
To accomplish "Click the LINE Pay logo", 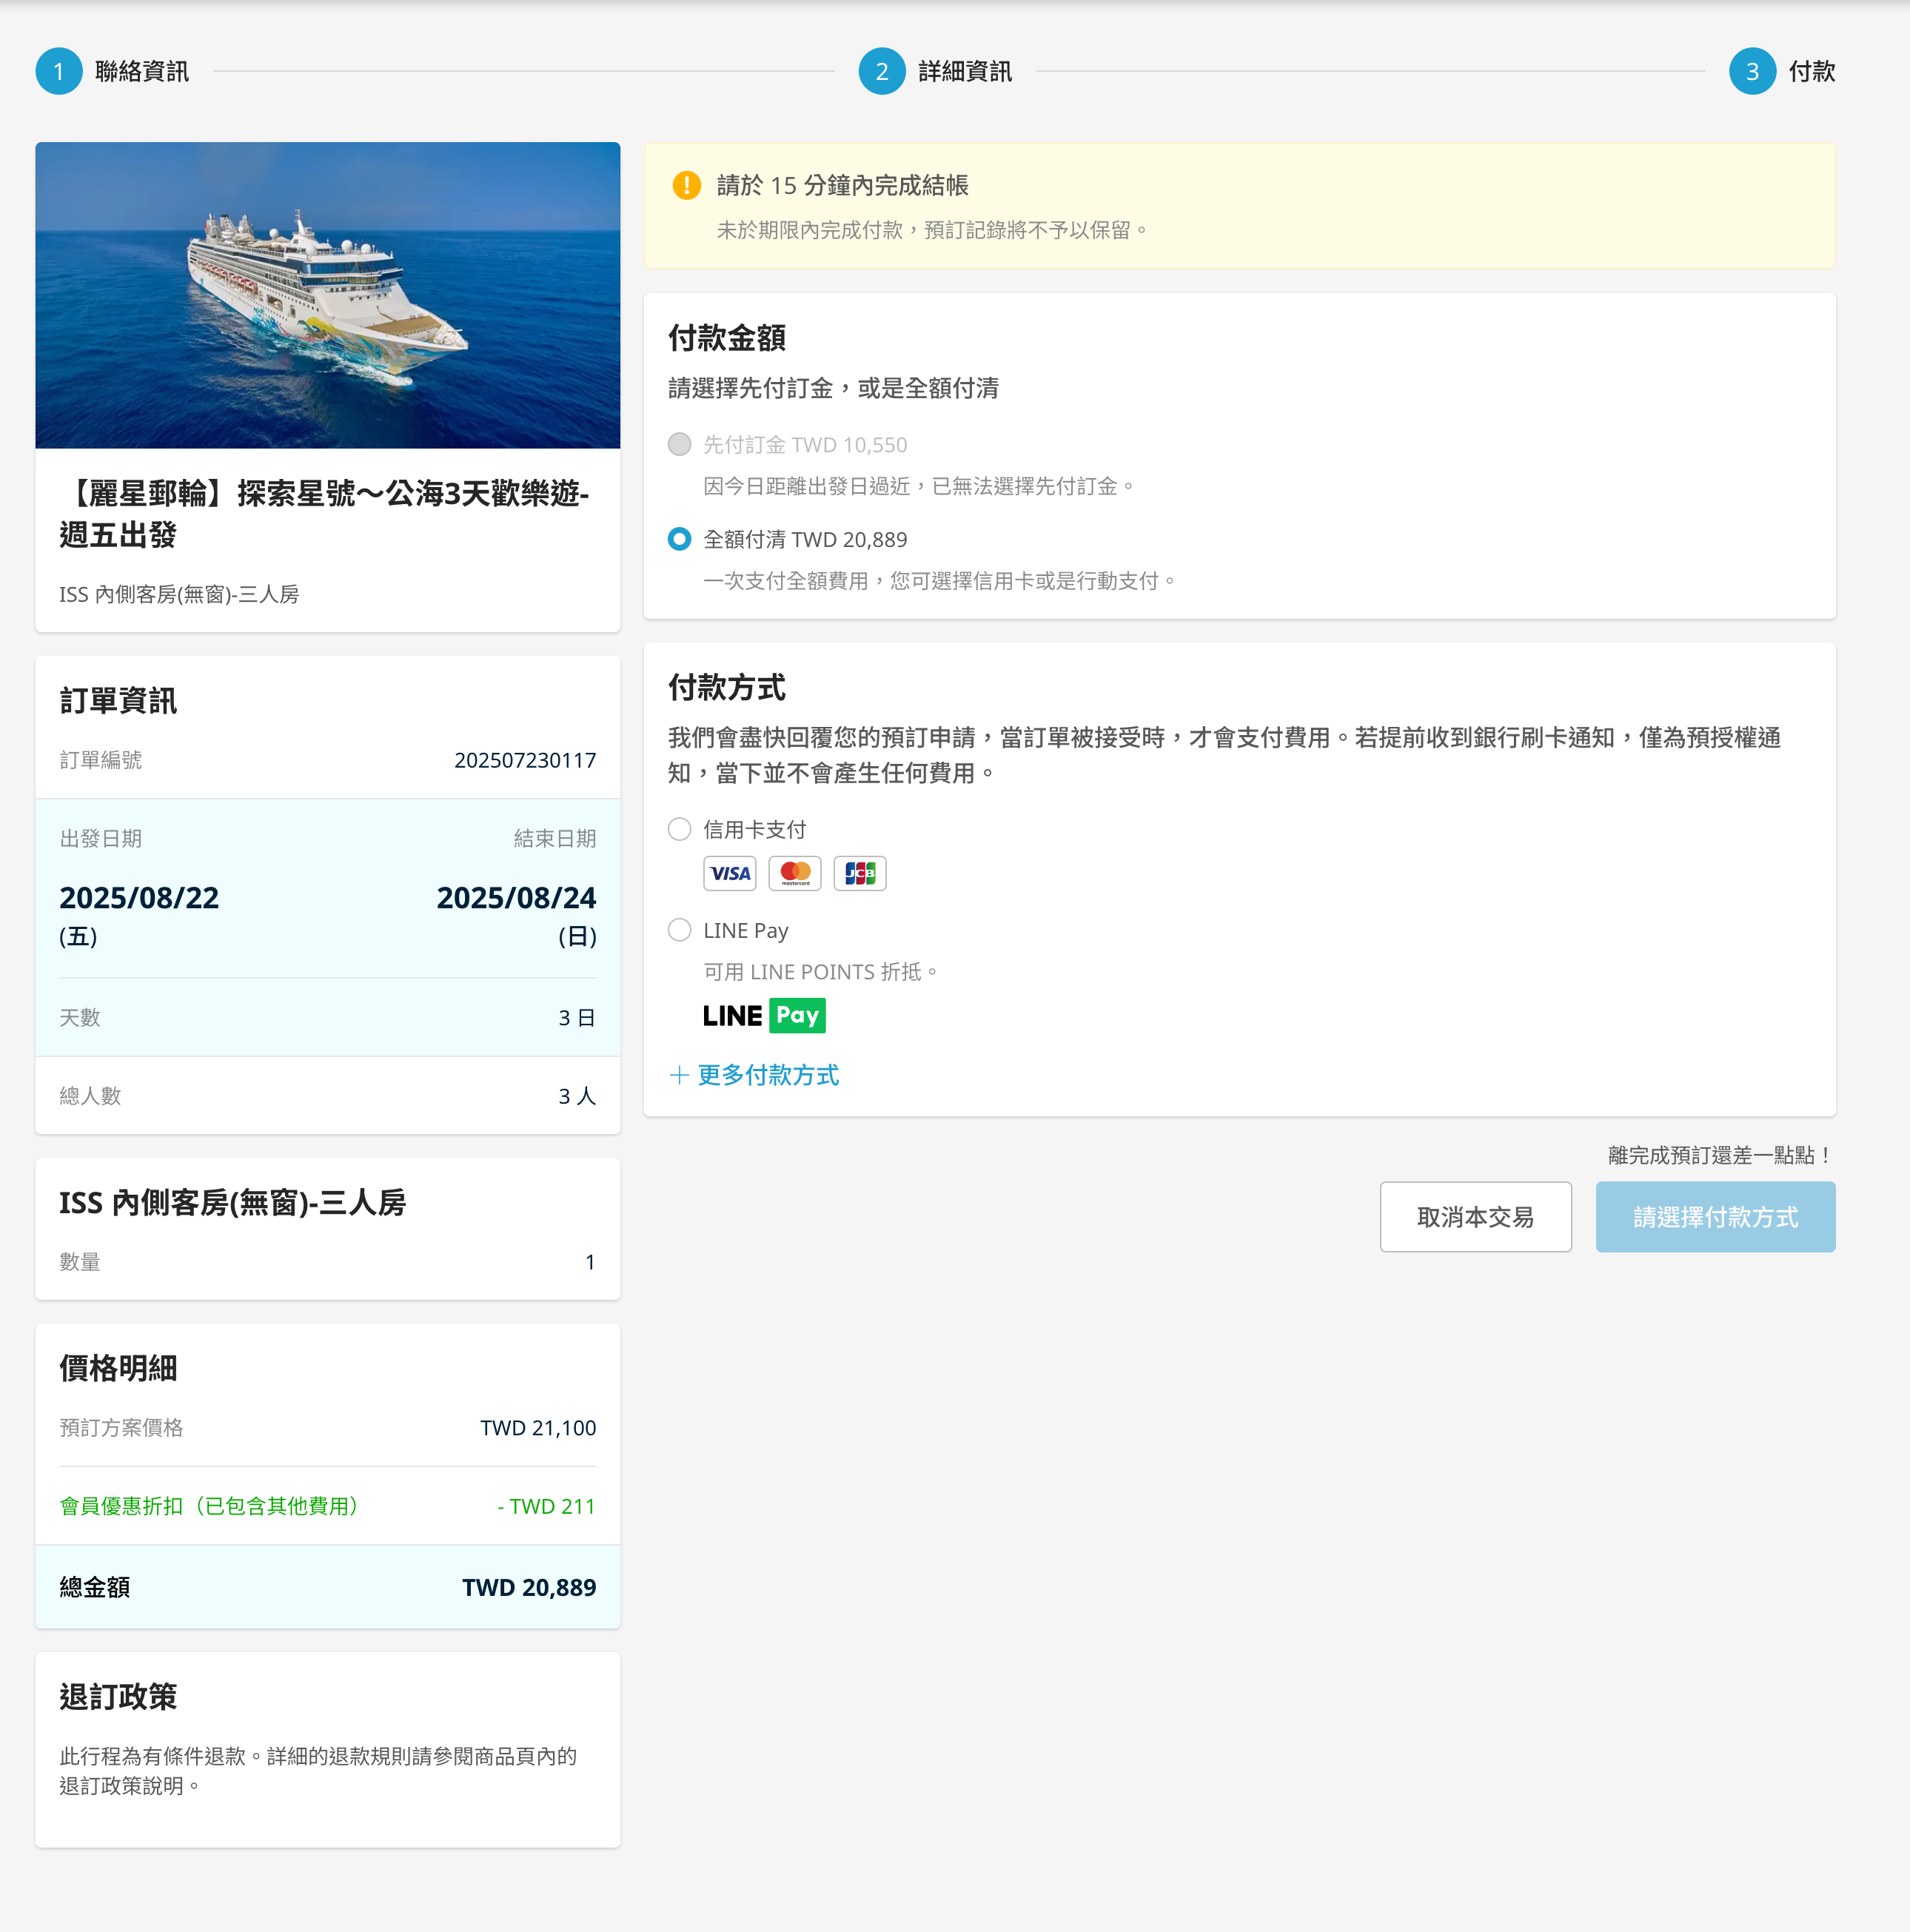I will 764,1016.
